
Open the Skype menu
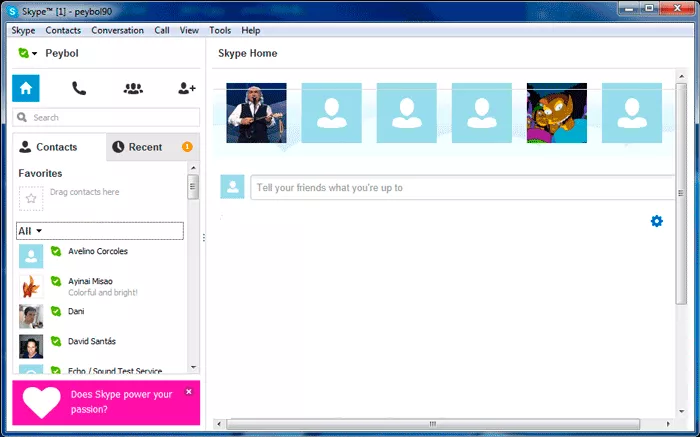coord(23,30)
